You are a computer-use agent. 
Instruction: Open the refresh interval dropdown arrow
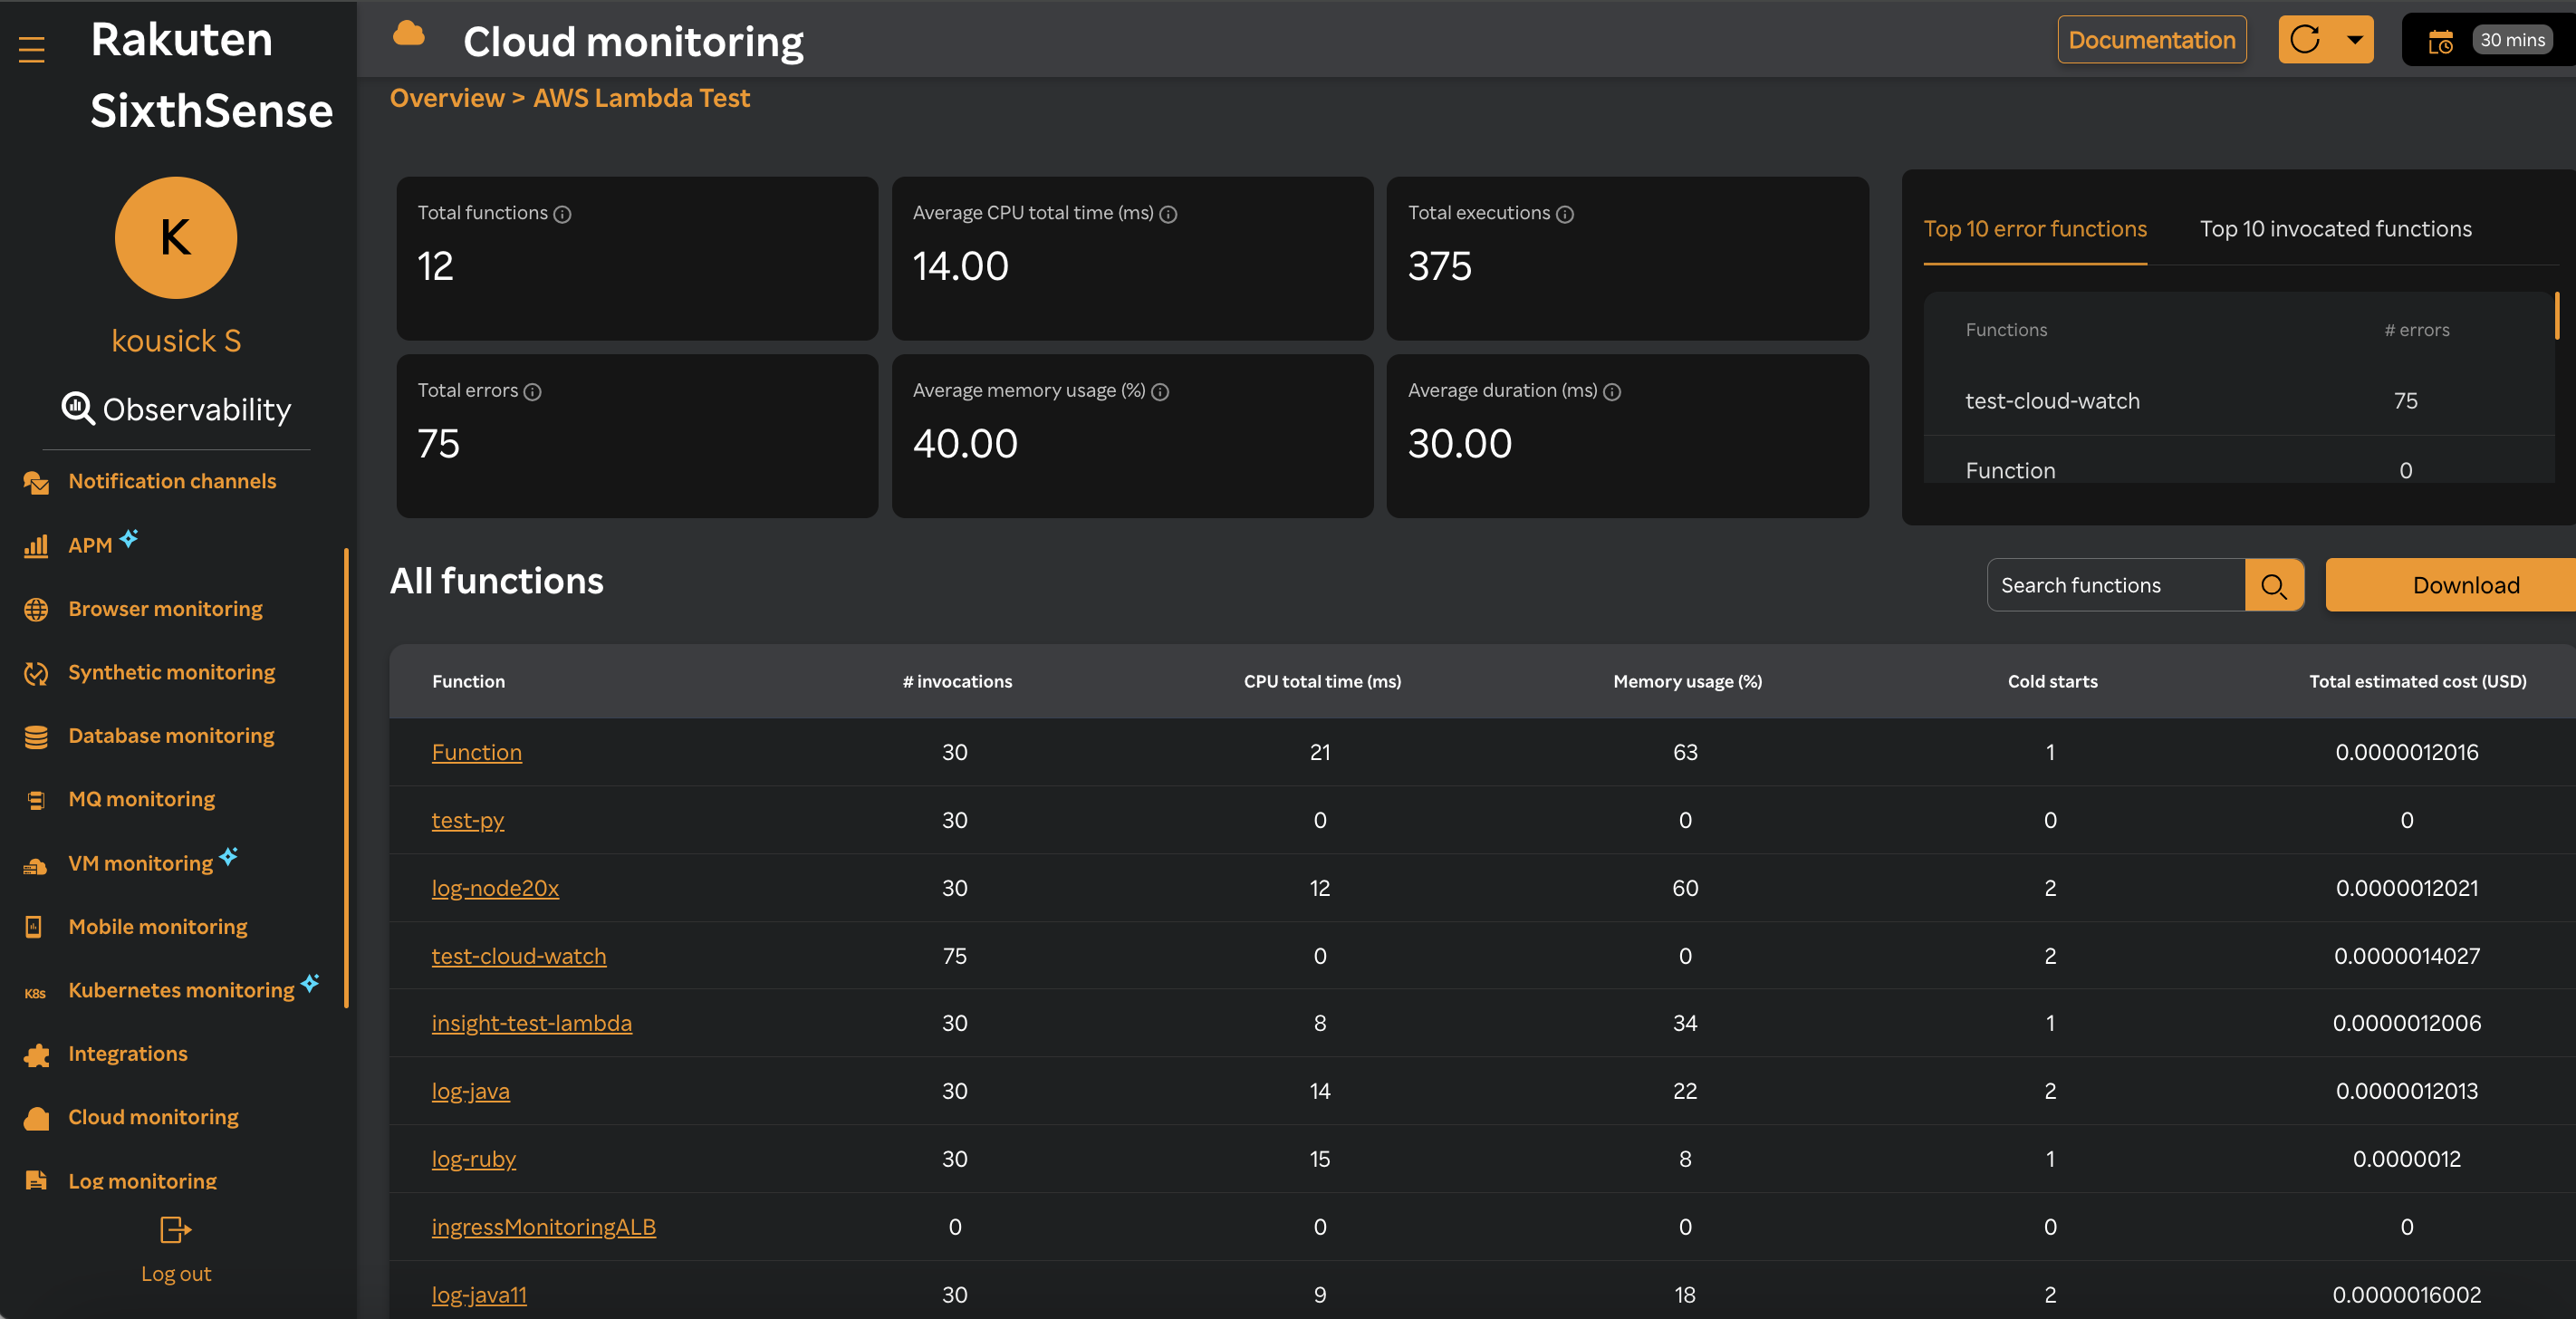[x=2355, y=40]
